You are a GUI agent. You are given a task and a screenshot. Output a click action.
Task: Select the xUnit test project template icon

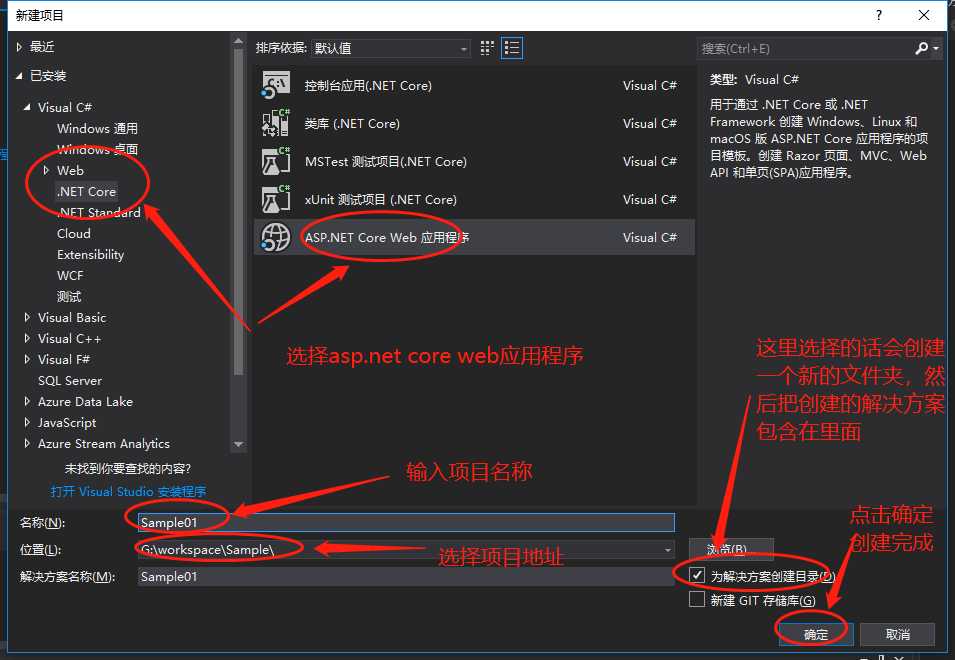(276, 199)
